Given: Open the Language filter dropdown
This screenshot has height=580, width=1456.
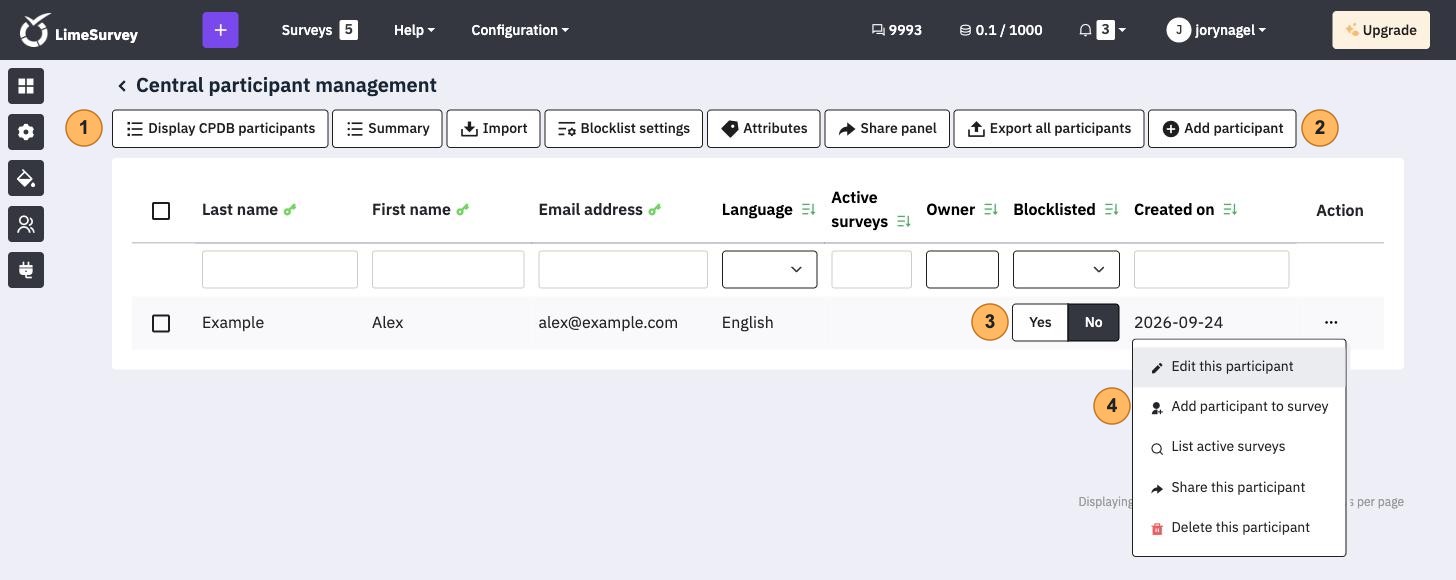Looking at the screenshot, I should [x=769, y=270].
